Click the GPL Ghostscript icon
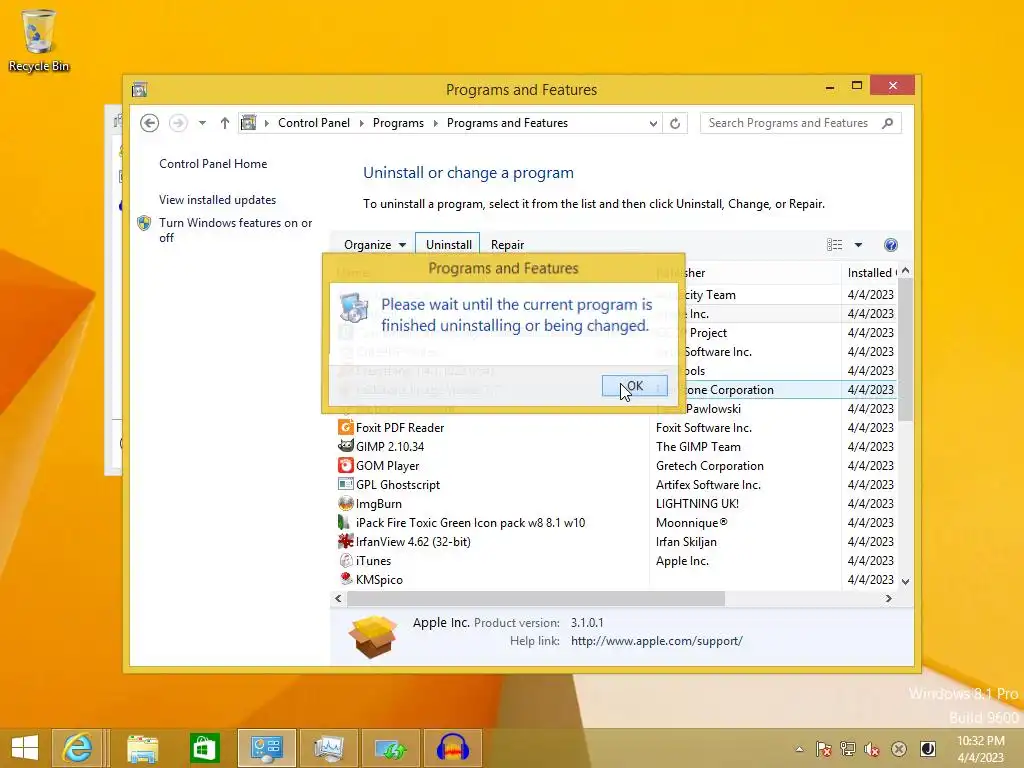1024x768 pixels. pyautogui.click(x=345, y=484)
